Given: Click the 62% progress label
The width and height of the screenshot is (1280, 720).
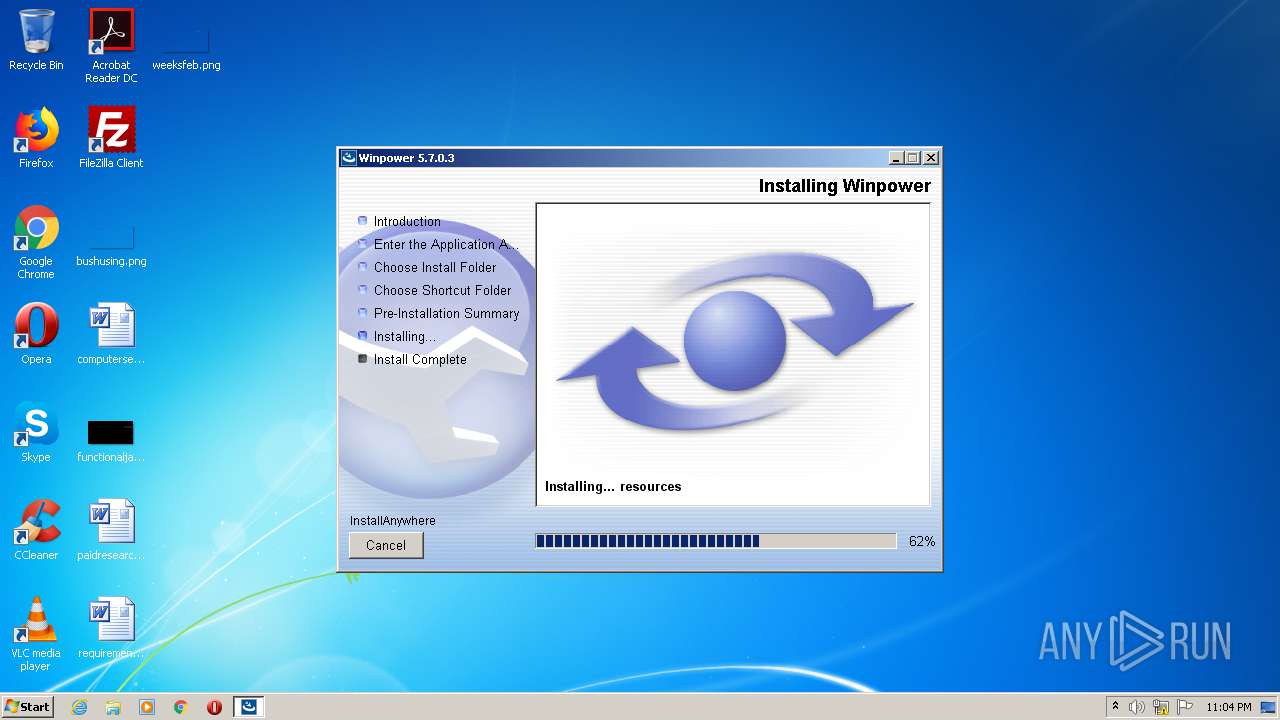Looking at the screenshot, I should 922,541.
